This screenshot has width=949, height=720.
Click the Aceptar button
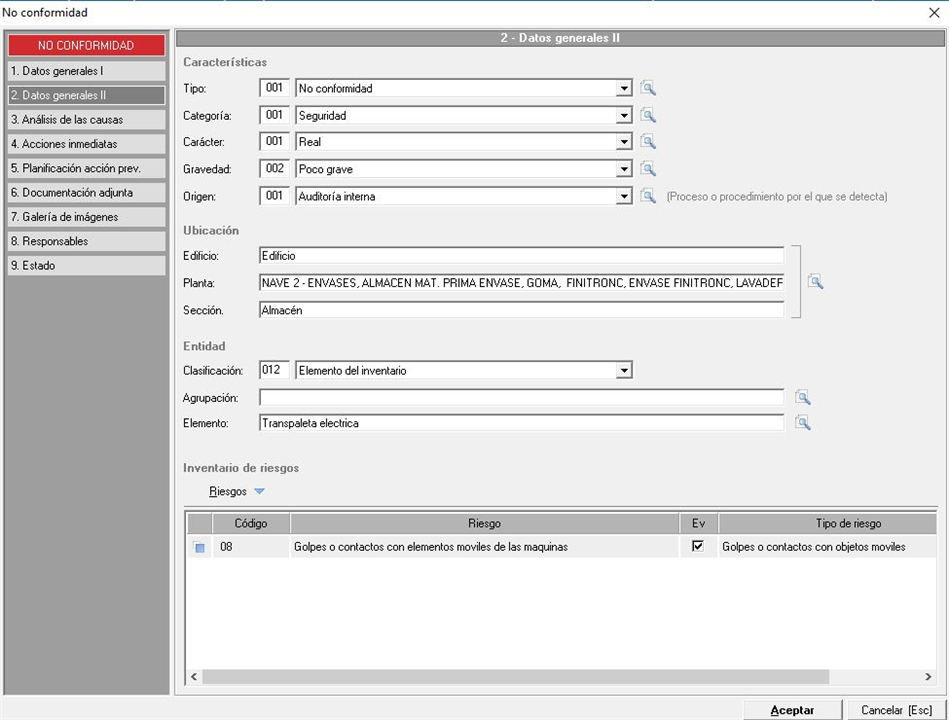792,710
